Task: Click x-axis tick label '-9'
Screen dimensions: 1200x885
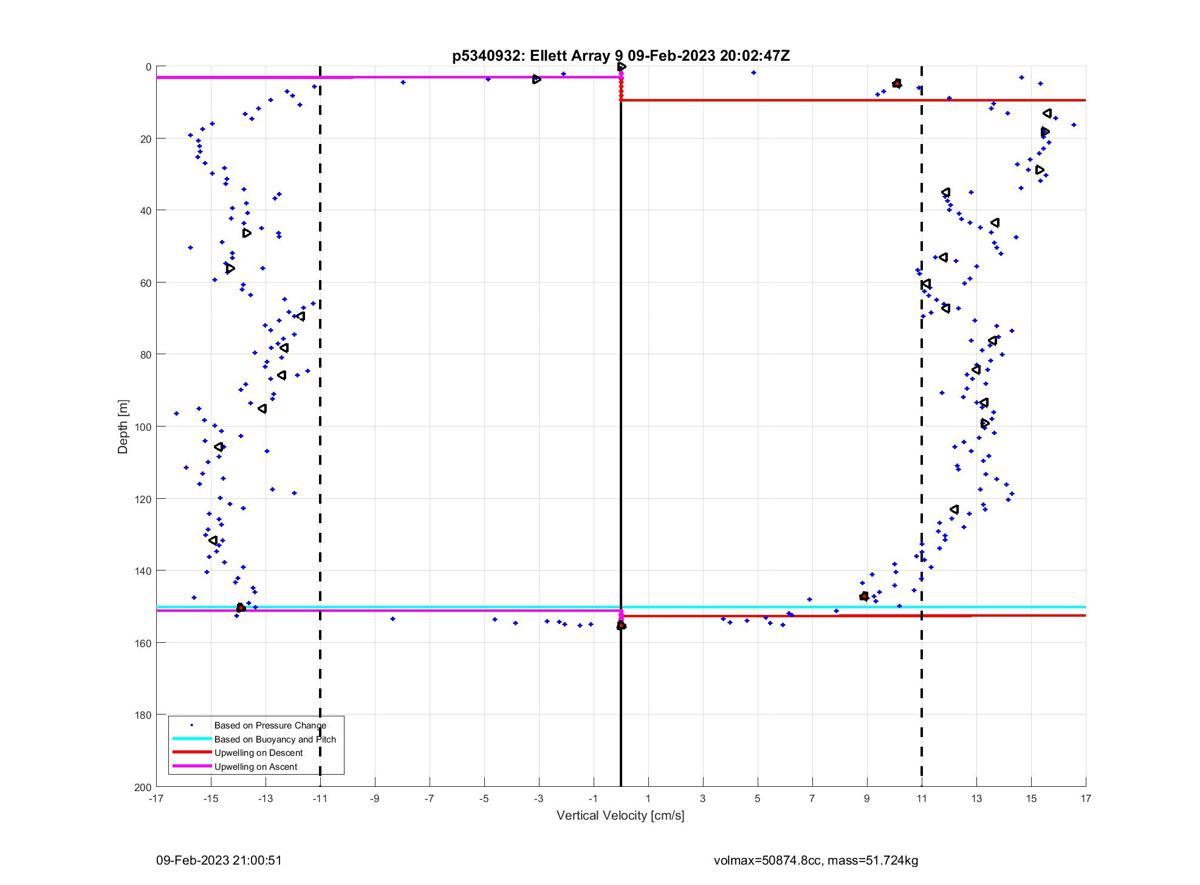Action: click(x=375, y=798)
